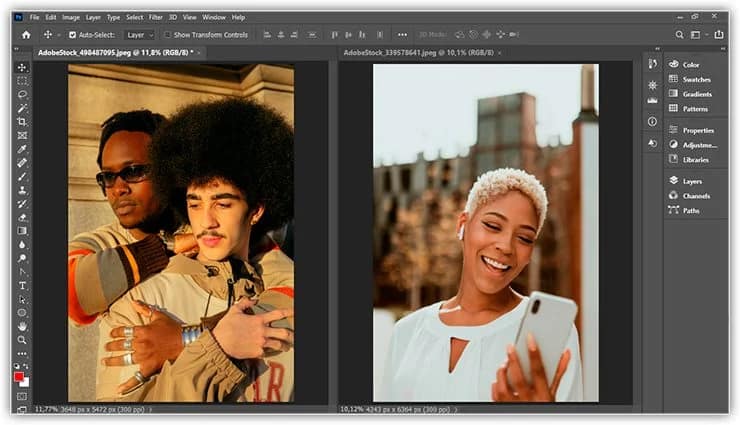Select the Eyedropper tool

[22, 149]
